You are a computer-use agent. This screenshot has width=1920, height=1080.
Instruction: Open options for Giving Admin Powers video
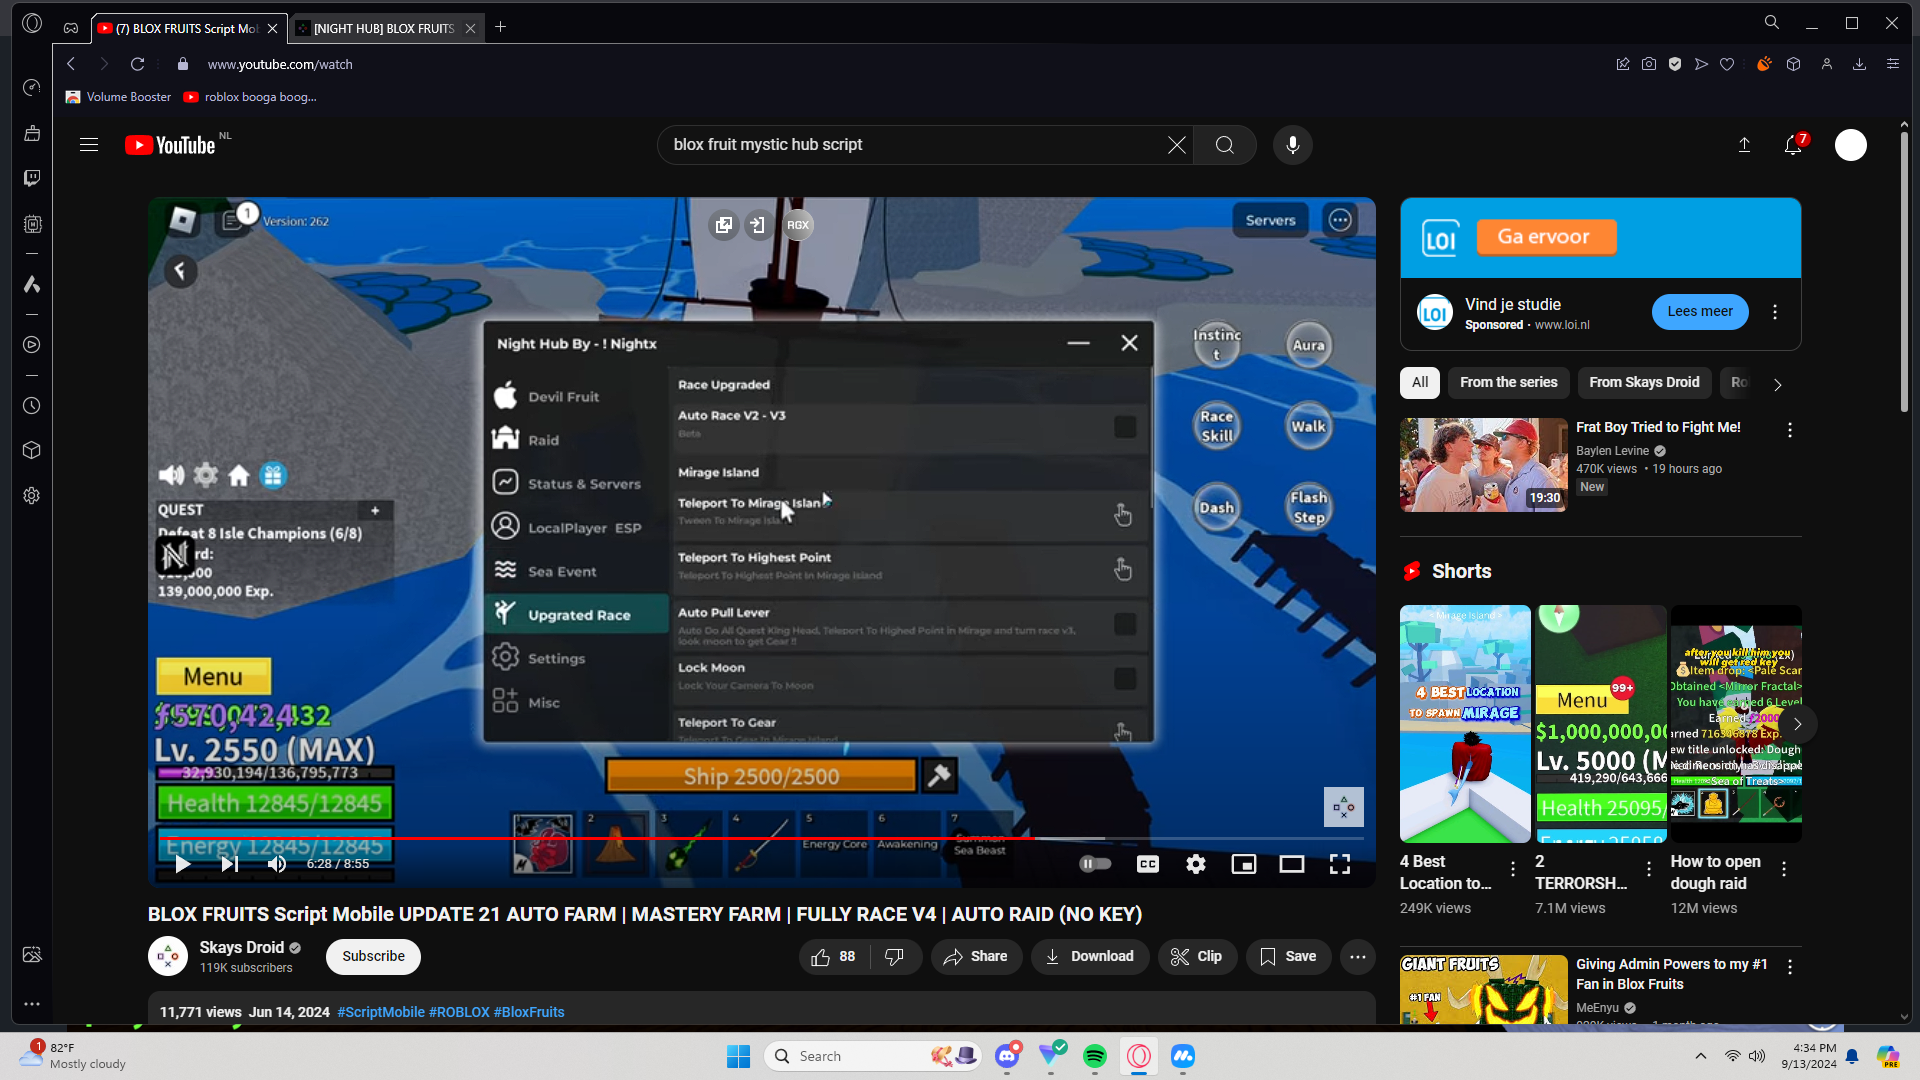coord(1789,967)
